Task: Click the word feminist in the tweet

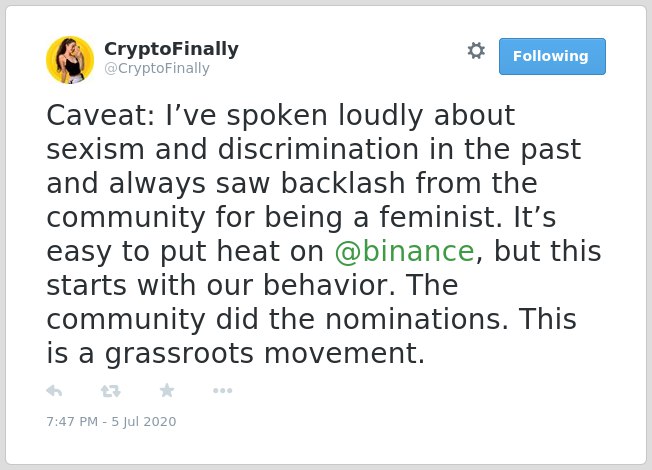Action: (x=440, y=217)
